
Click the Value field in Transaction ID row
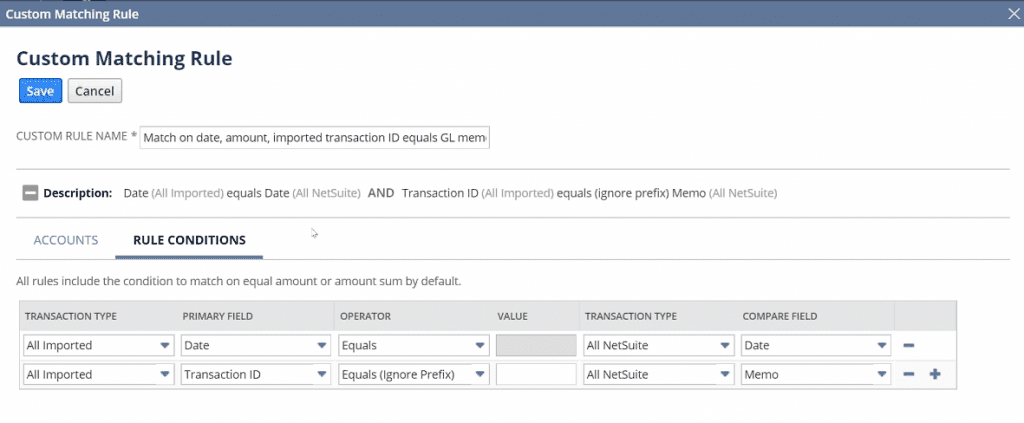[x=536, y=375]
